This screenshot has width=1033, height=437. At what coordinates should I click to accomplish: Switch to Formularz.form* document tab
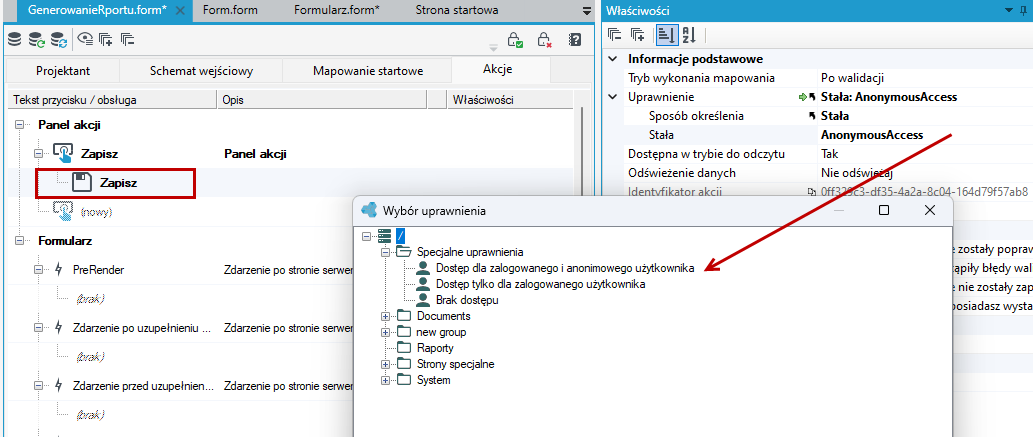click(x=337, y=10)
